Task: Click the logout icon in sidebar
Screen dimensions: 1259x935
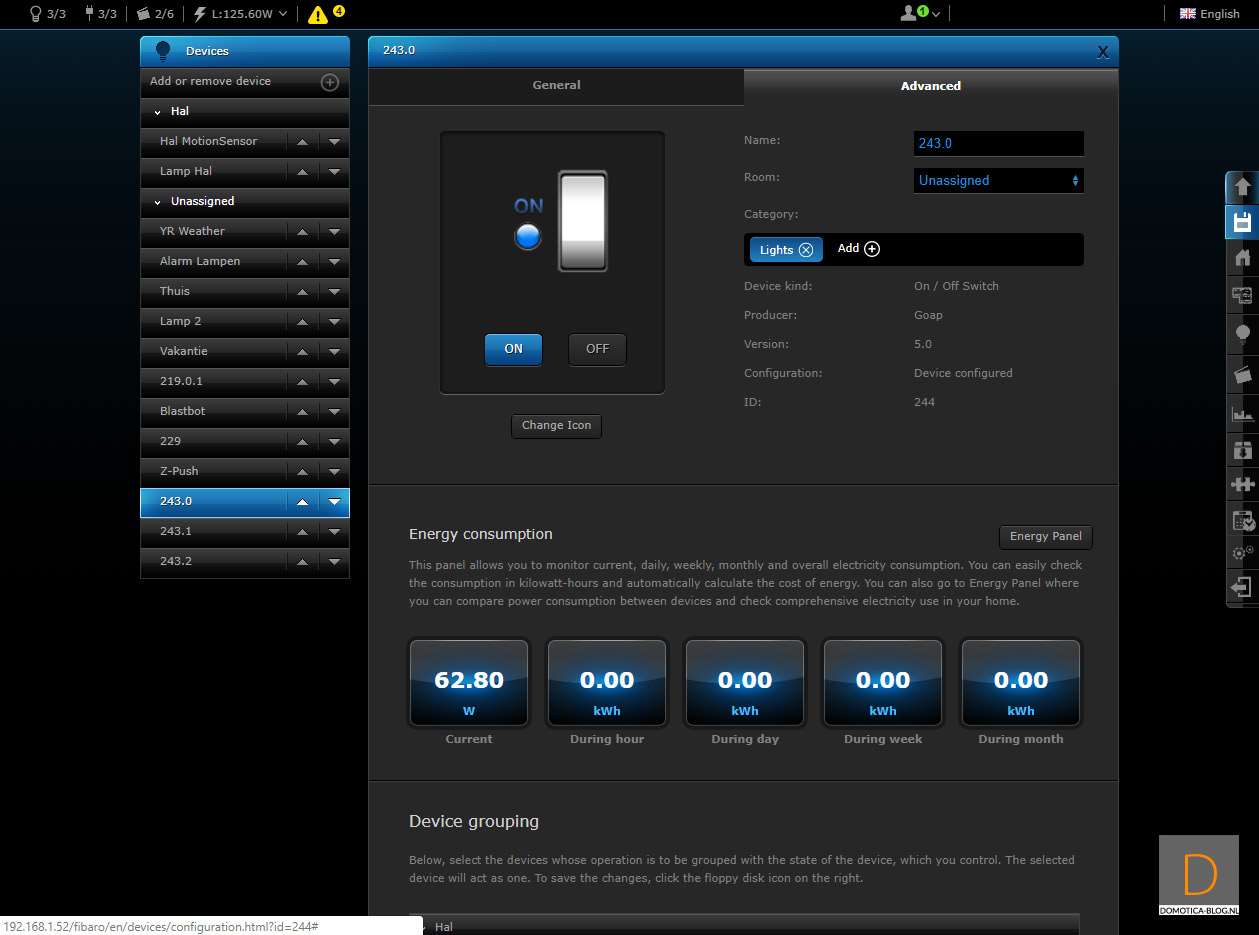Action: 1242,587
